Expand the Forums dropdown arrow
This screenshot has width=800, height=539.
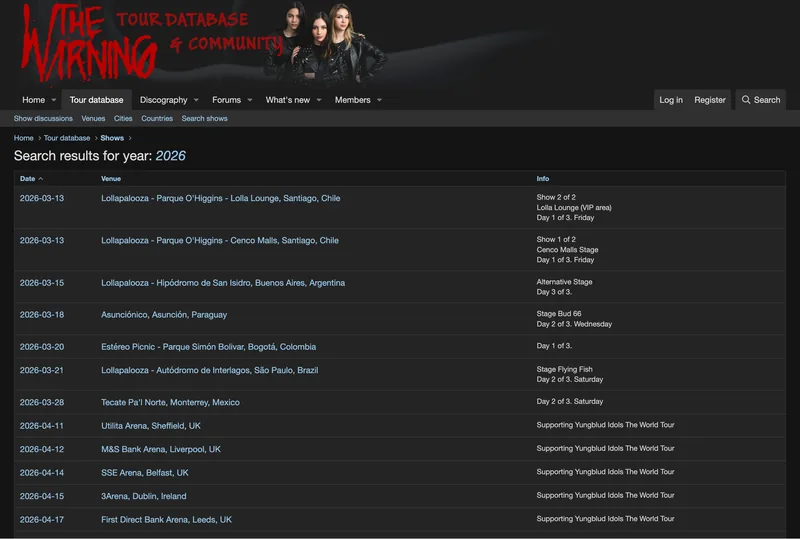pyautogui.click(x=249, y=100)
